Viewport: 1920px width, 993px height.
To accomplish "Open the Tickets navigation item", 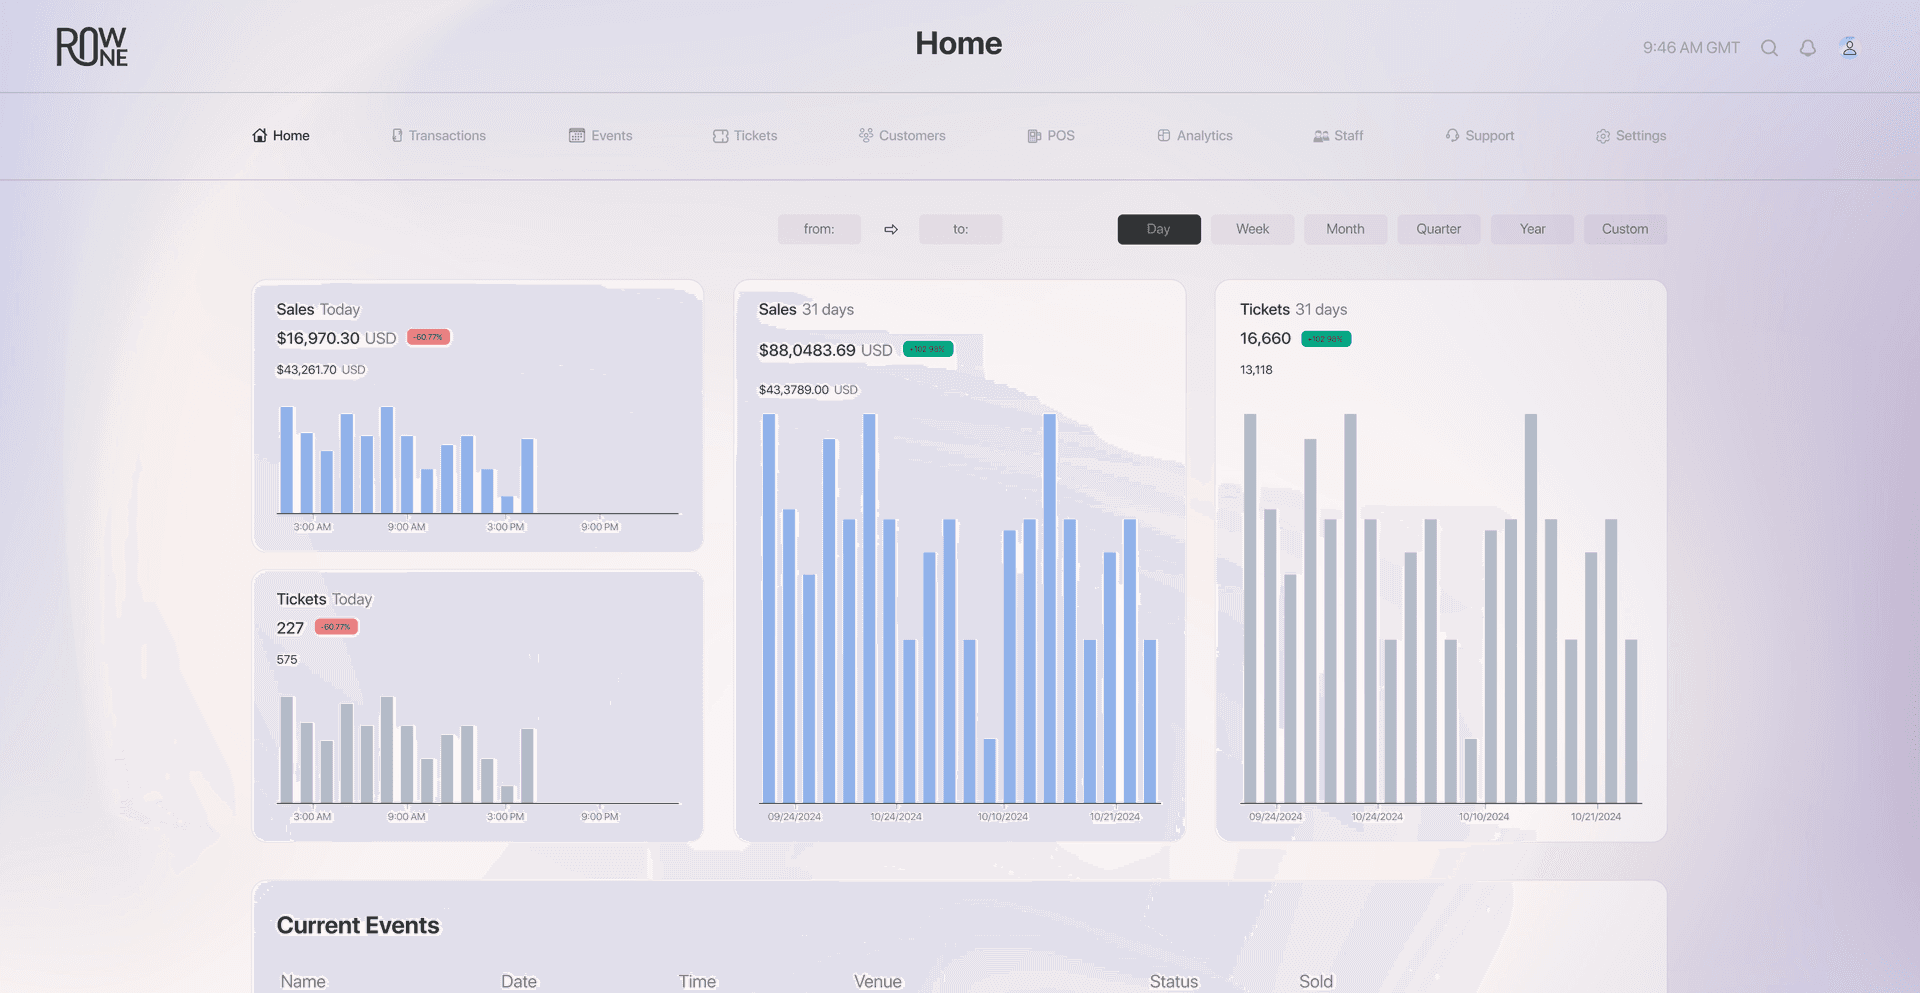I will click(745, 136).
